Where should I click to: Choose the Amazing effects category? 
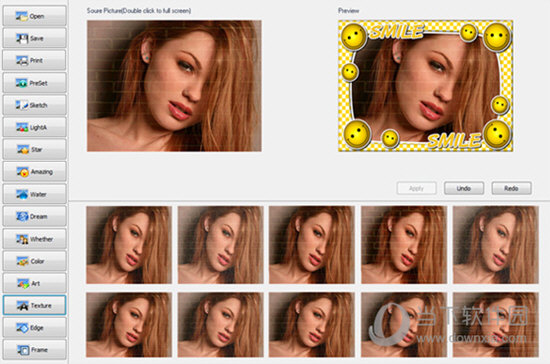pos(34,171)
